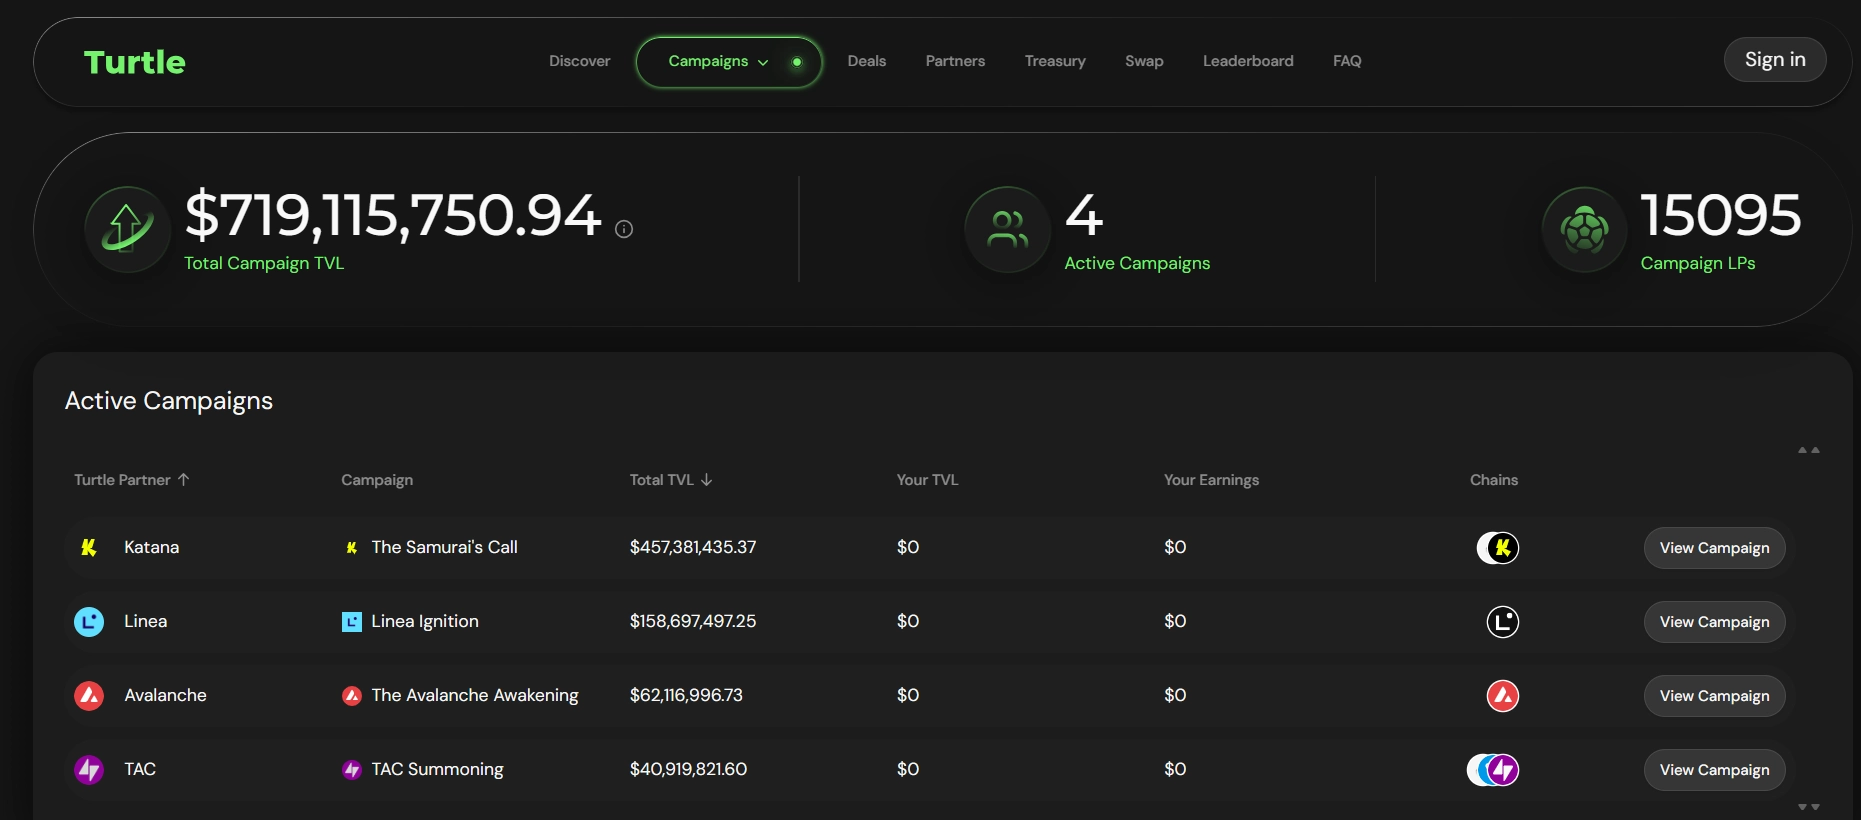Click the Avalanche partner icon

[89, 696]
